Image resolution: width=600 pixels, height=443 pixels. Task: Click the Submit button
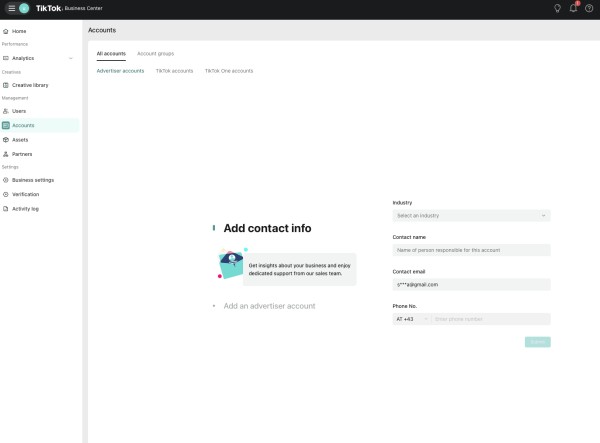coord(537,342)
